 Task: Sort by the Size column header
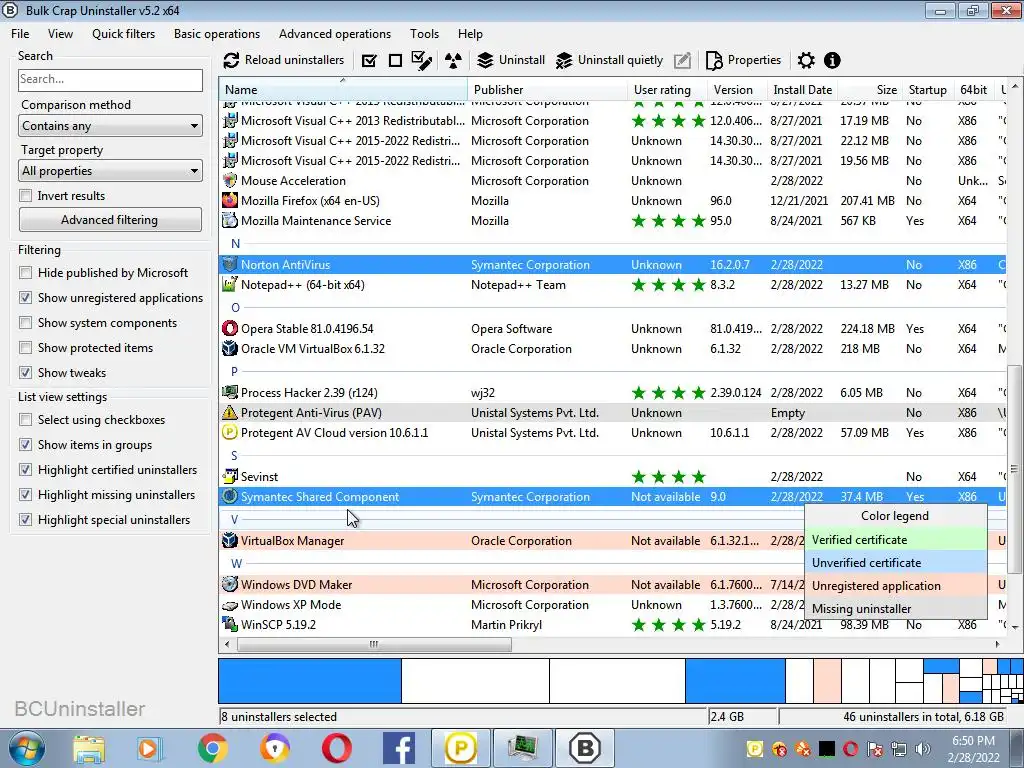870,89
